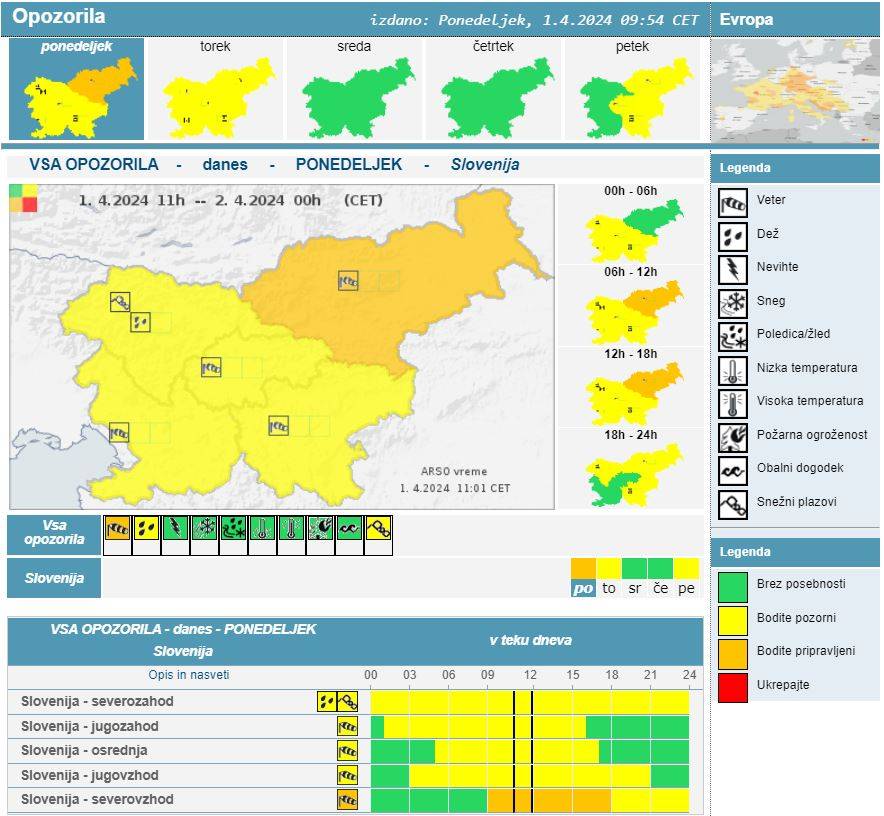Click the coastal event filter icon in Vsa opozorila row

click(349, 529)
